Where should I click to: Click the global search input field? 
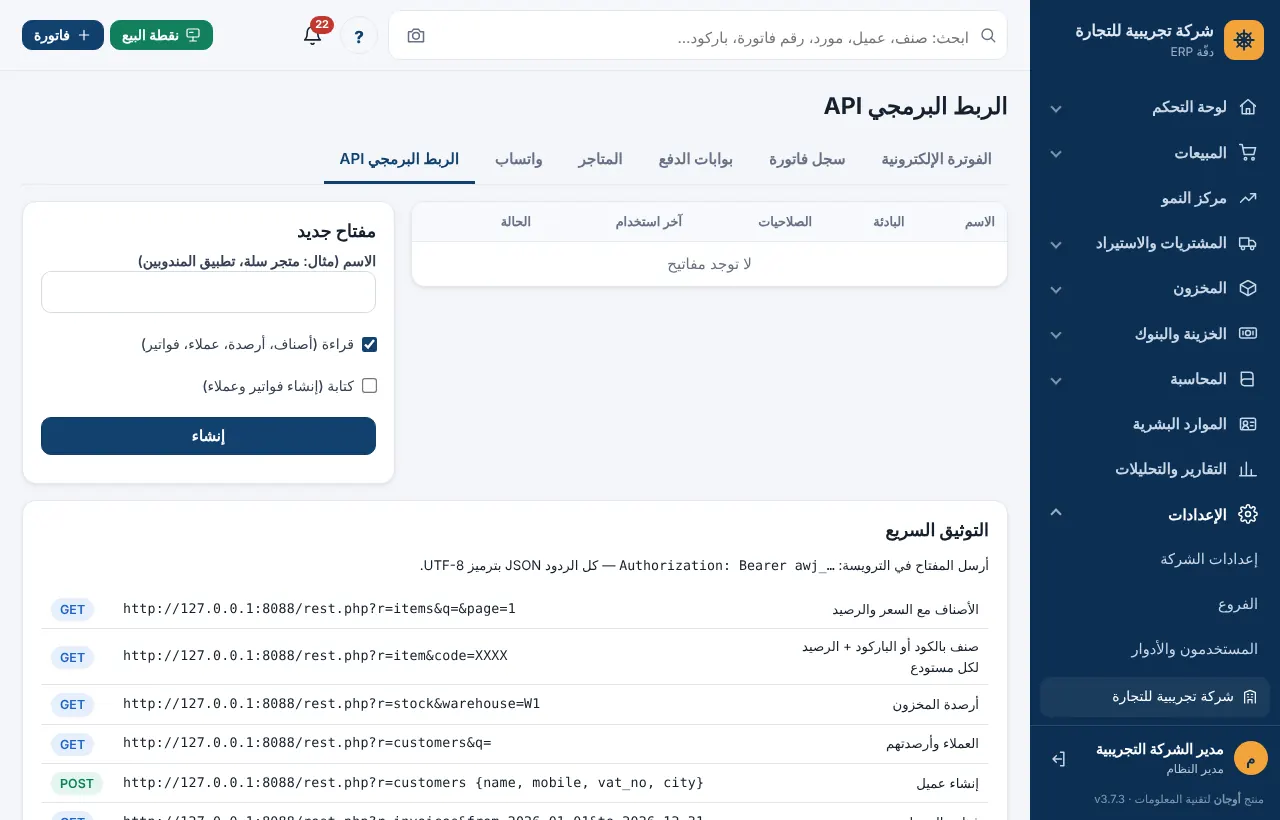point(698,36)
